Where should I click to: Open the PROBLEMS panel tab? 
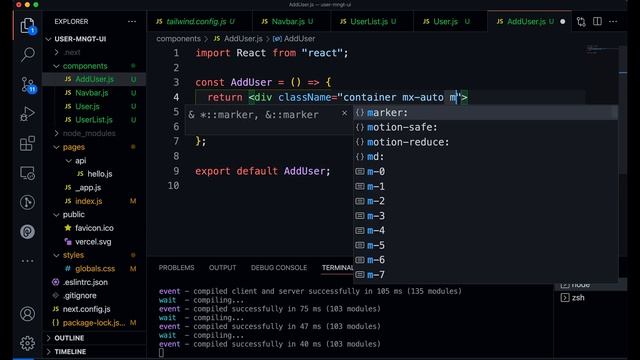pos(176,268)
